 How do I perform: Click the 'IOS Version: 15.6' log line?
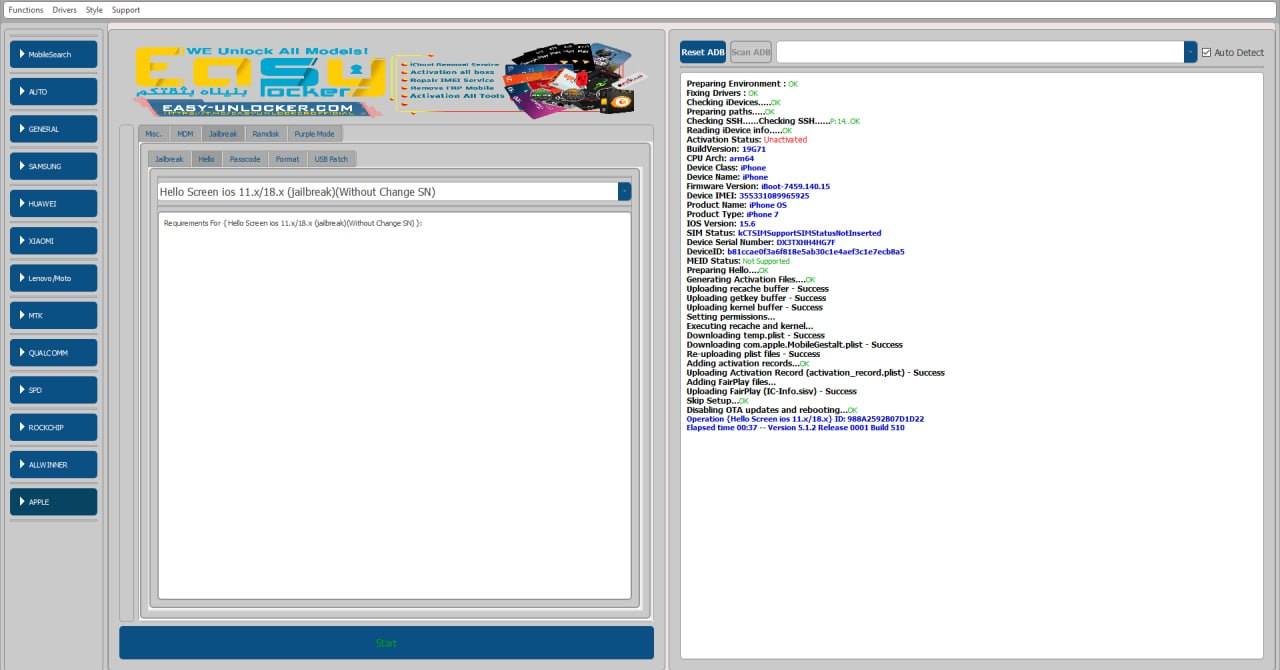[x=721, y=224]
